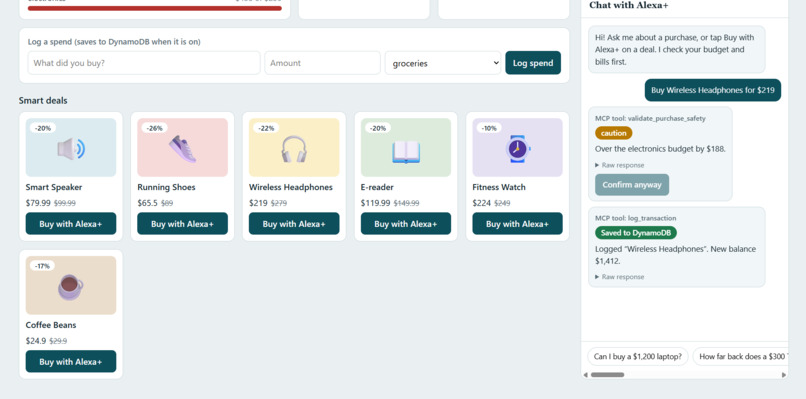Viewport: 806px width, 399px height.
Task: Click the -20% badge on E-reader
Action: [x=378, y=128]
